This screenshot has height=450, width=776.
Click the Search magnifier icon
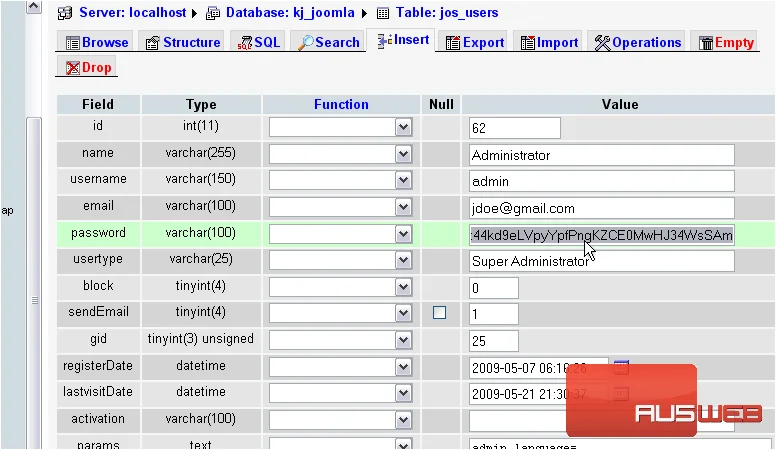point(305,43)
